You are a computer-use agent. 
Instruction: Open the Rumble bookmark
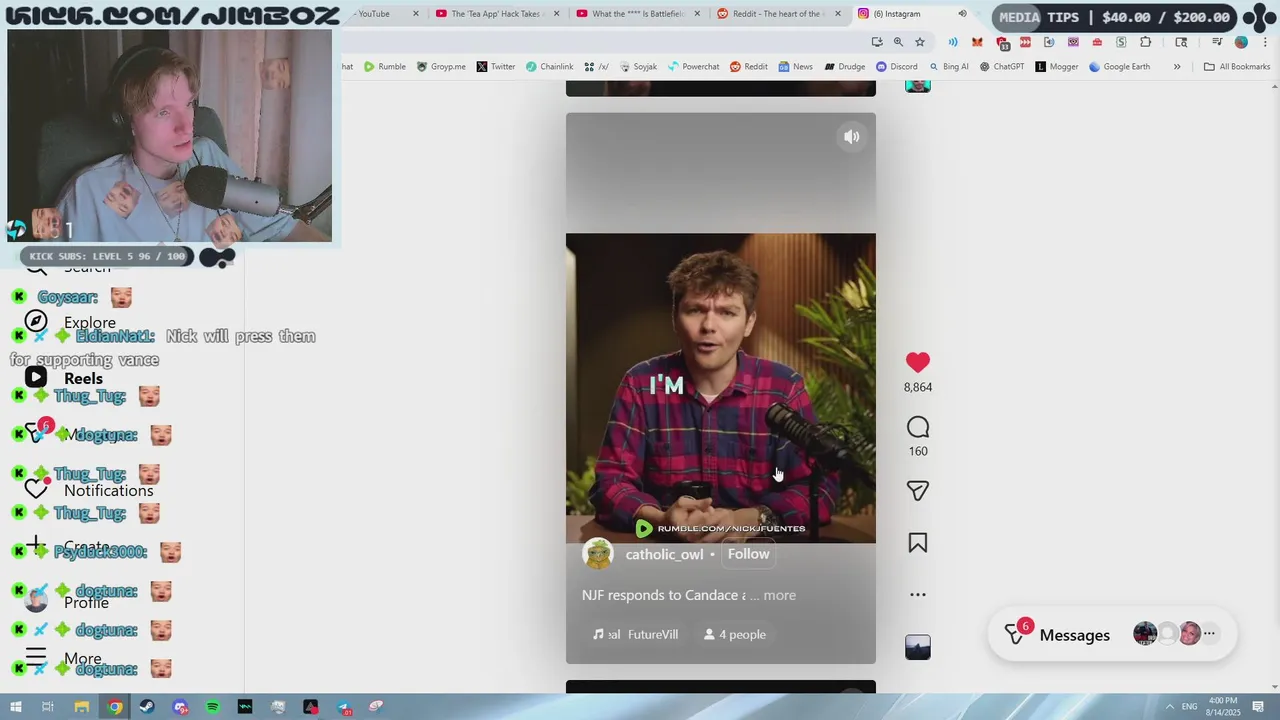385,67
